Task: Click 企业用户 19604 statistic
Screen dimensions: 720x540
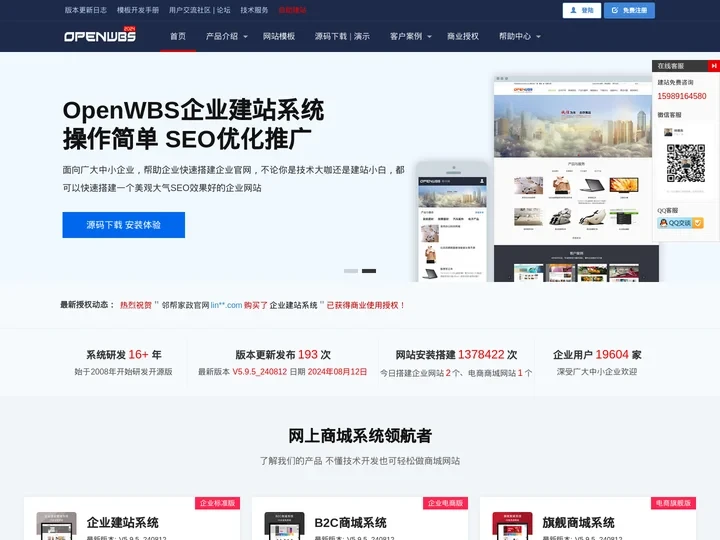Action: coord(597,354)
